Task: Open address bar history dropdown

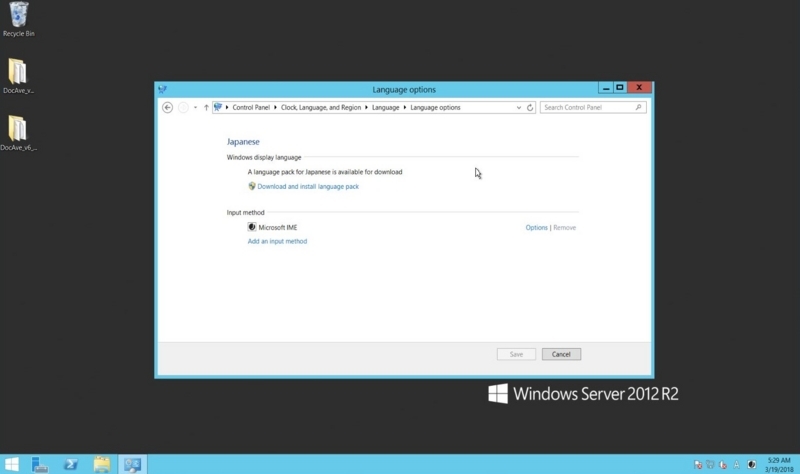Action: point(518,108)
